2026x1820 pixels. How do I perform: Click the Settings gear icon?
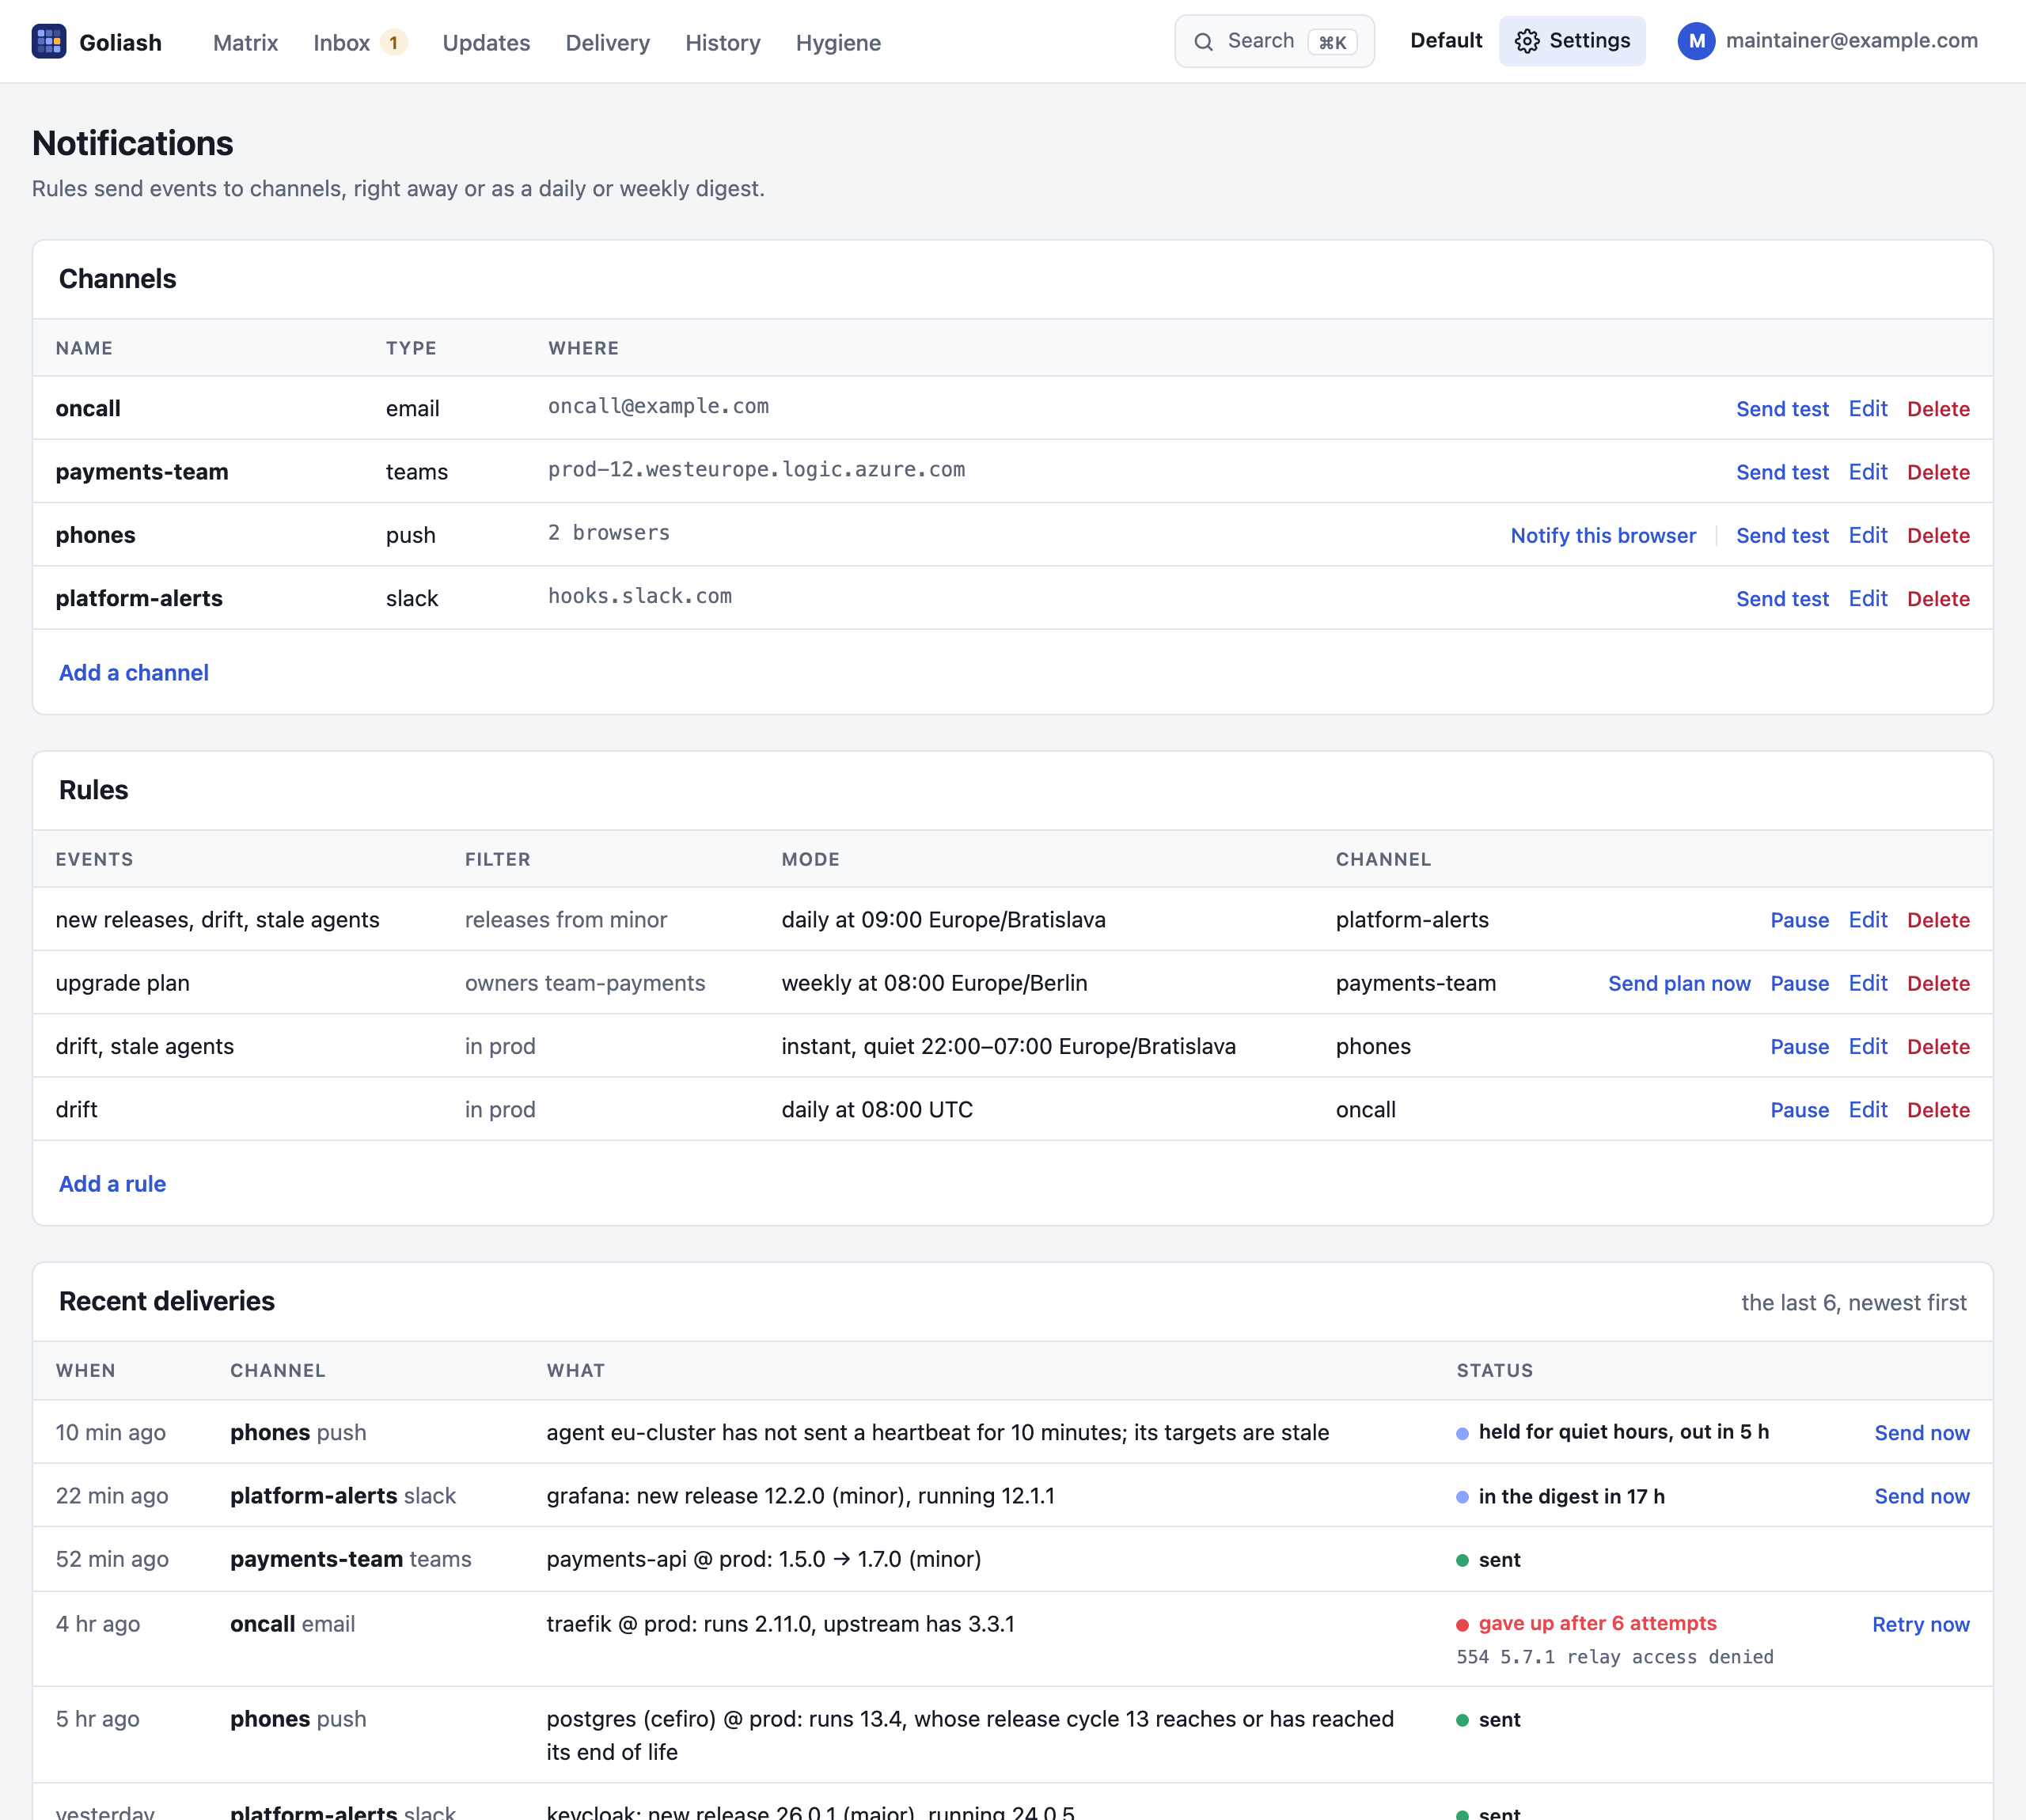[x=1527, y=41]
